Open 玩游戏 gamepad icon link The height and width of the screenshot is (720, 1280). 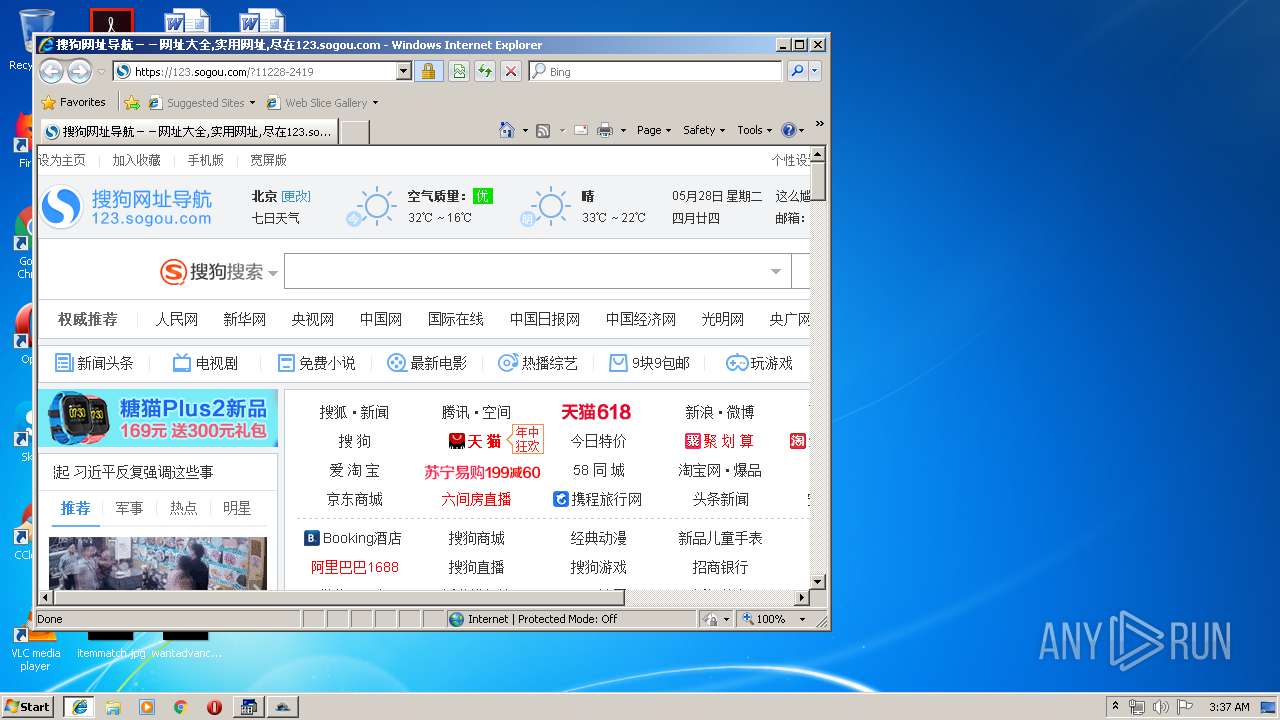759,363
